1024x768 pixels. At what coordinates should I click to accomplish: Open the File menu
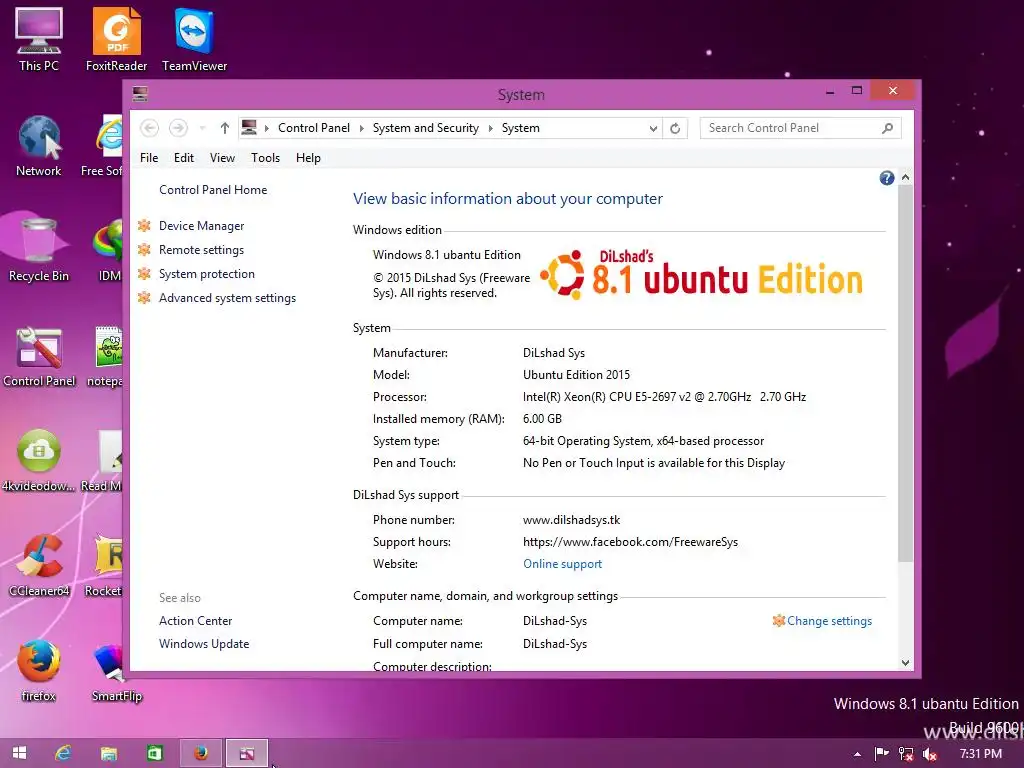[x=149, y=158]
